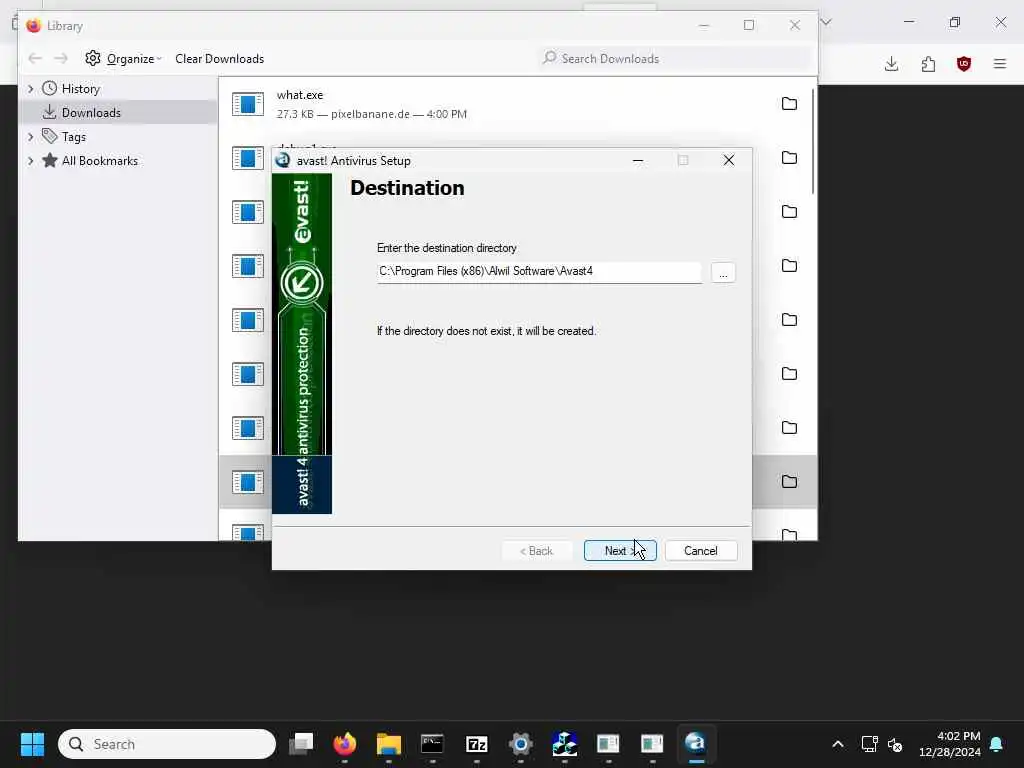
Task: Close the avast! Antivirus Setup dialog
Action: (729, 160)
